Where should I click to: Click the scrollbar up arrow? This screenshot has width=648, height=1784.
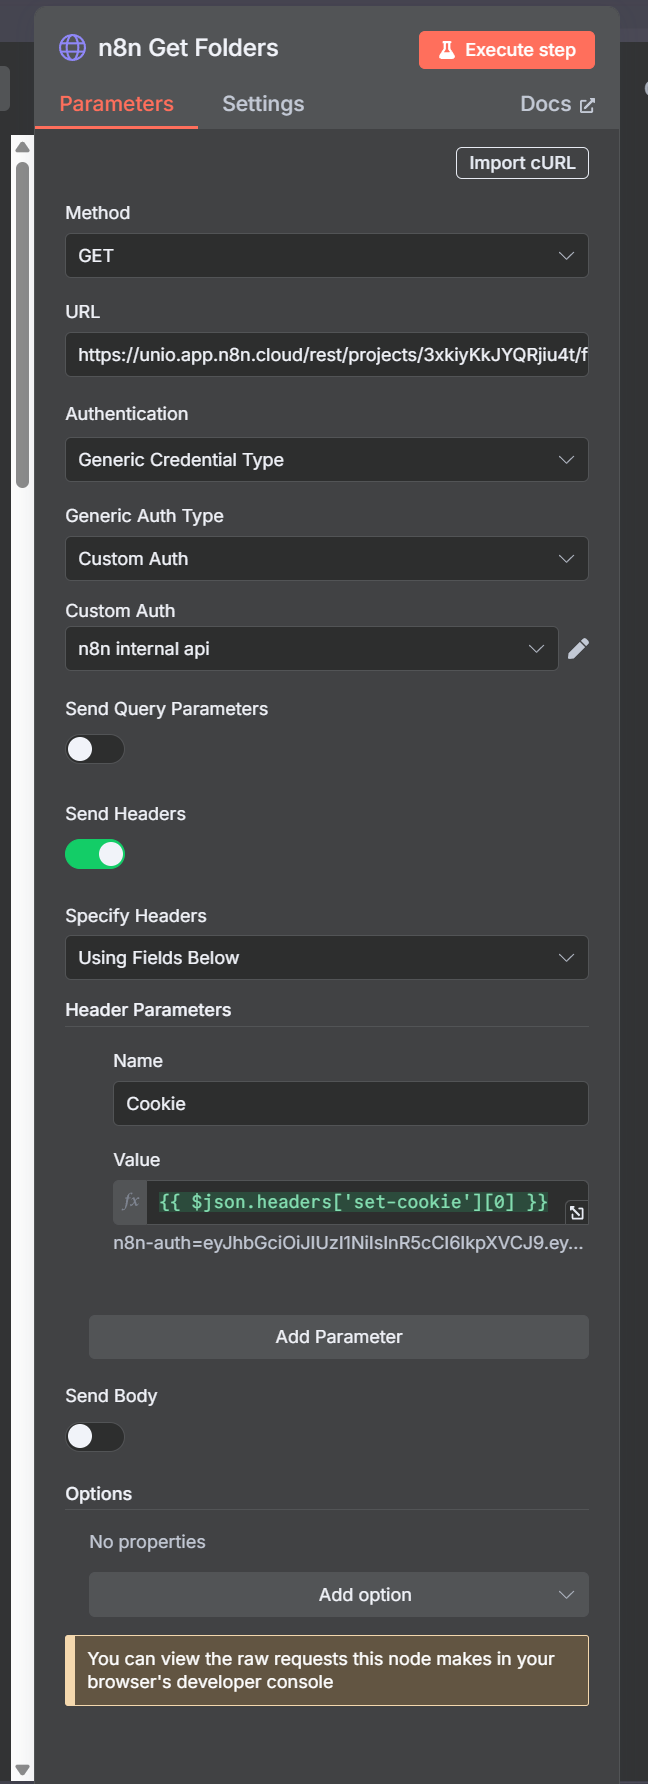coord(22,146)
